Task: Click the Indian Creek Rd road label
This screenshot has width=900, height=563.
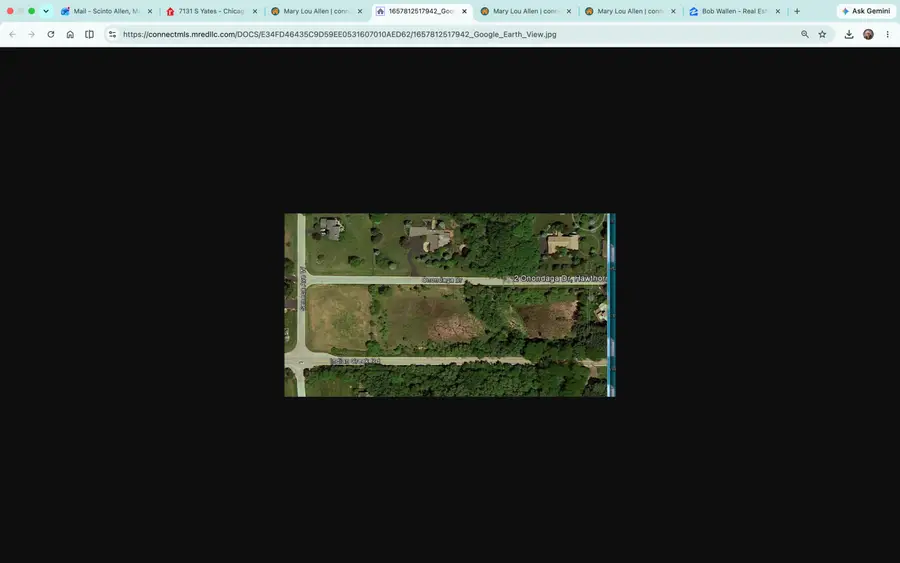Action: (x=355, y=361)
